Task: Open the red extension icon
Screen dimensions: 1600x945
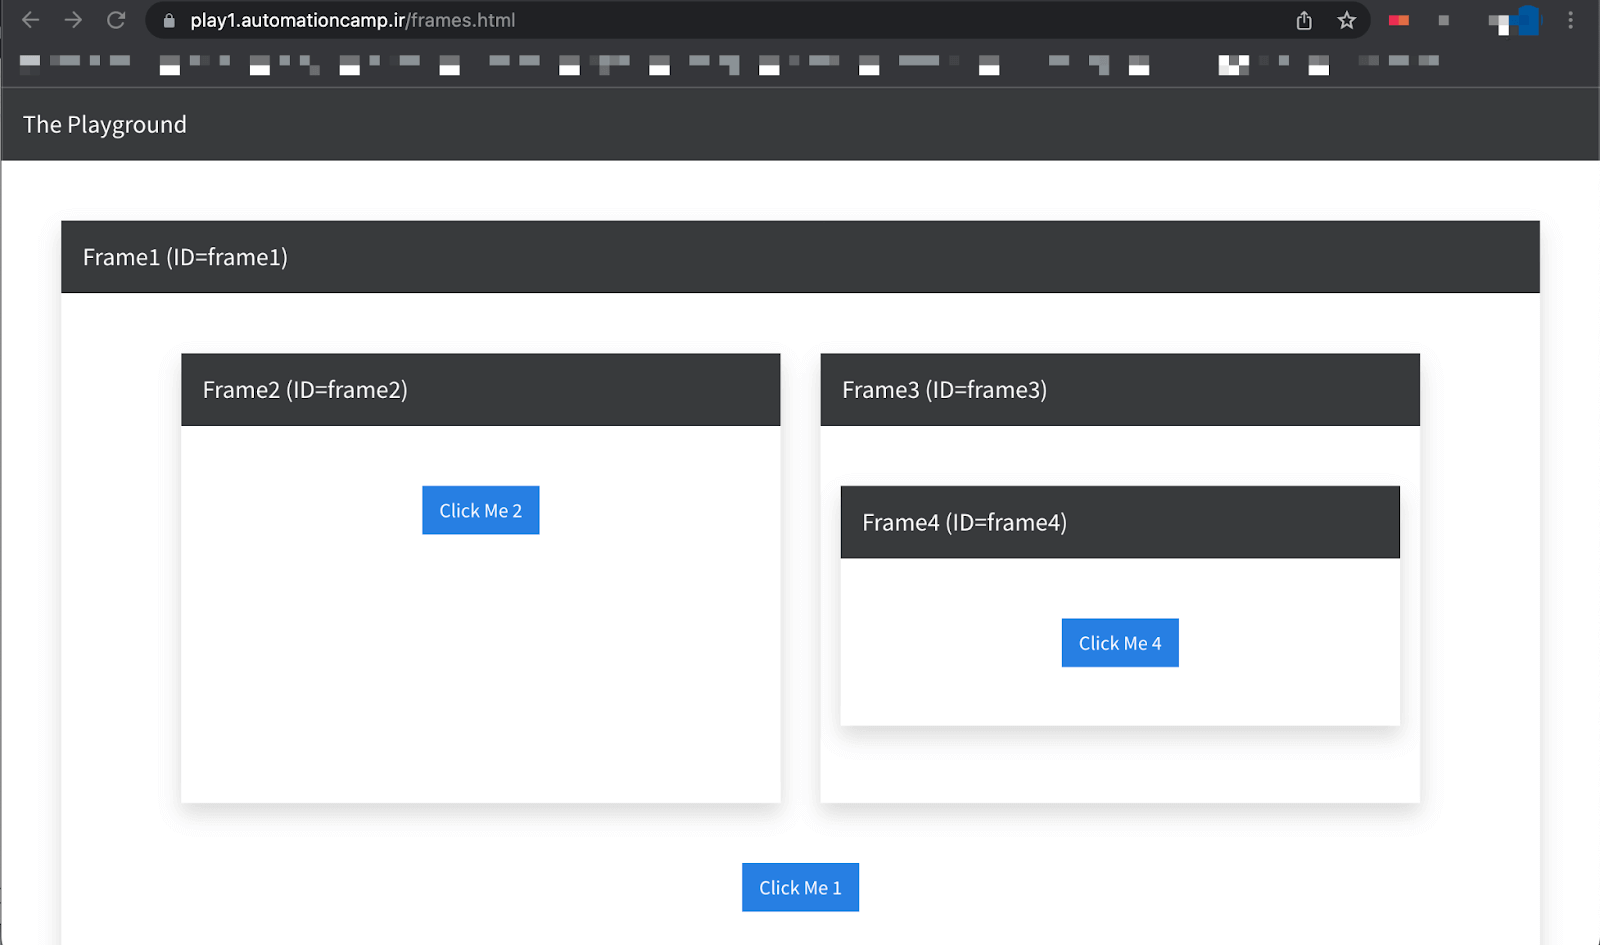Action: click(x=1398, y=21)
